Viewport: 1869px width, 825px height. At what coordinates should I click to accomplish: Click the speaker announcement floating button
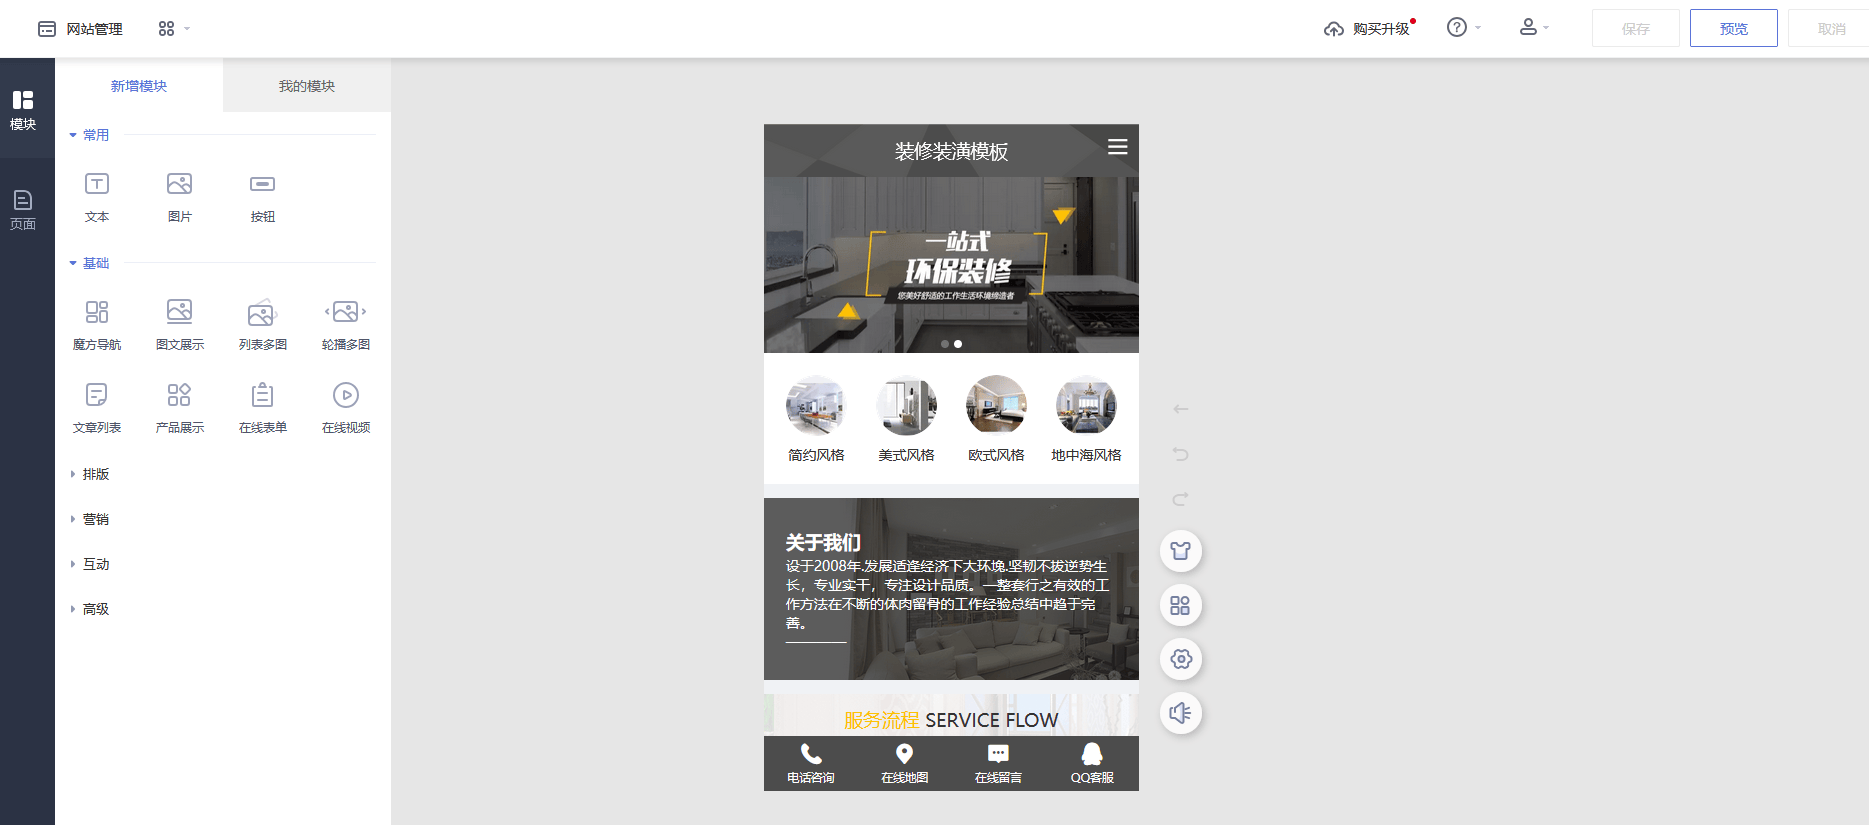point(1180,713)
